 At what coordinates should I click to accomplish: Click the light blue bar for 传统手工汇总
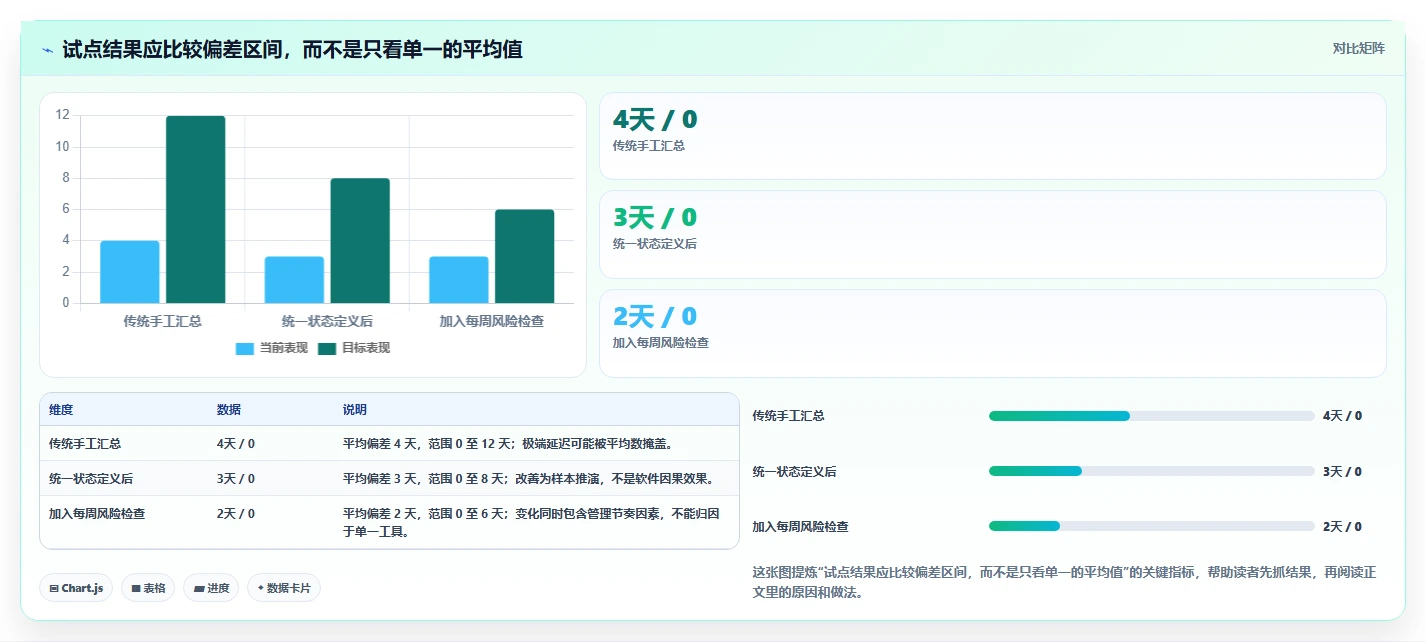[x=130, y=272]
